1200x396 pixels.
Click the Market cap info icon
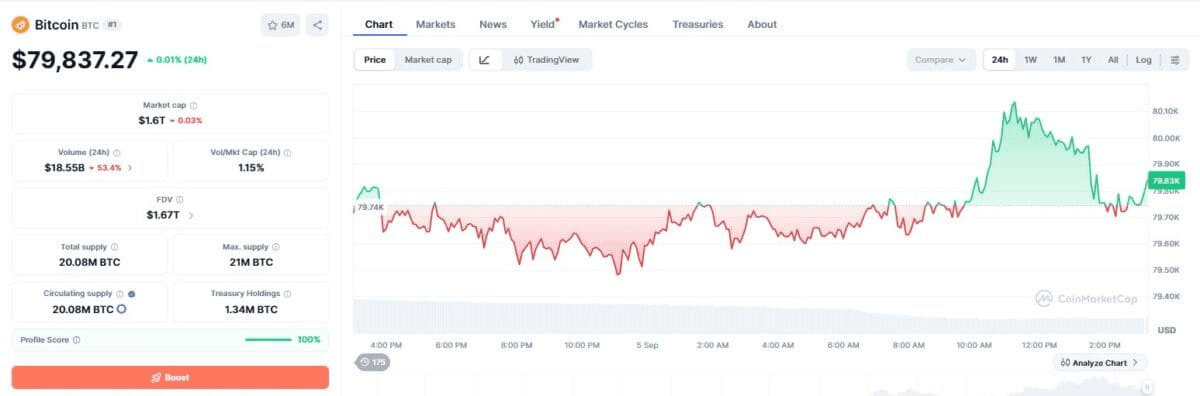pyautogui.click(x=194, y=105)
